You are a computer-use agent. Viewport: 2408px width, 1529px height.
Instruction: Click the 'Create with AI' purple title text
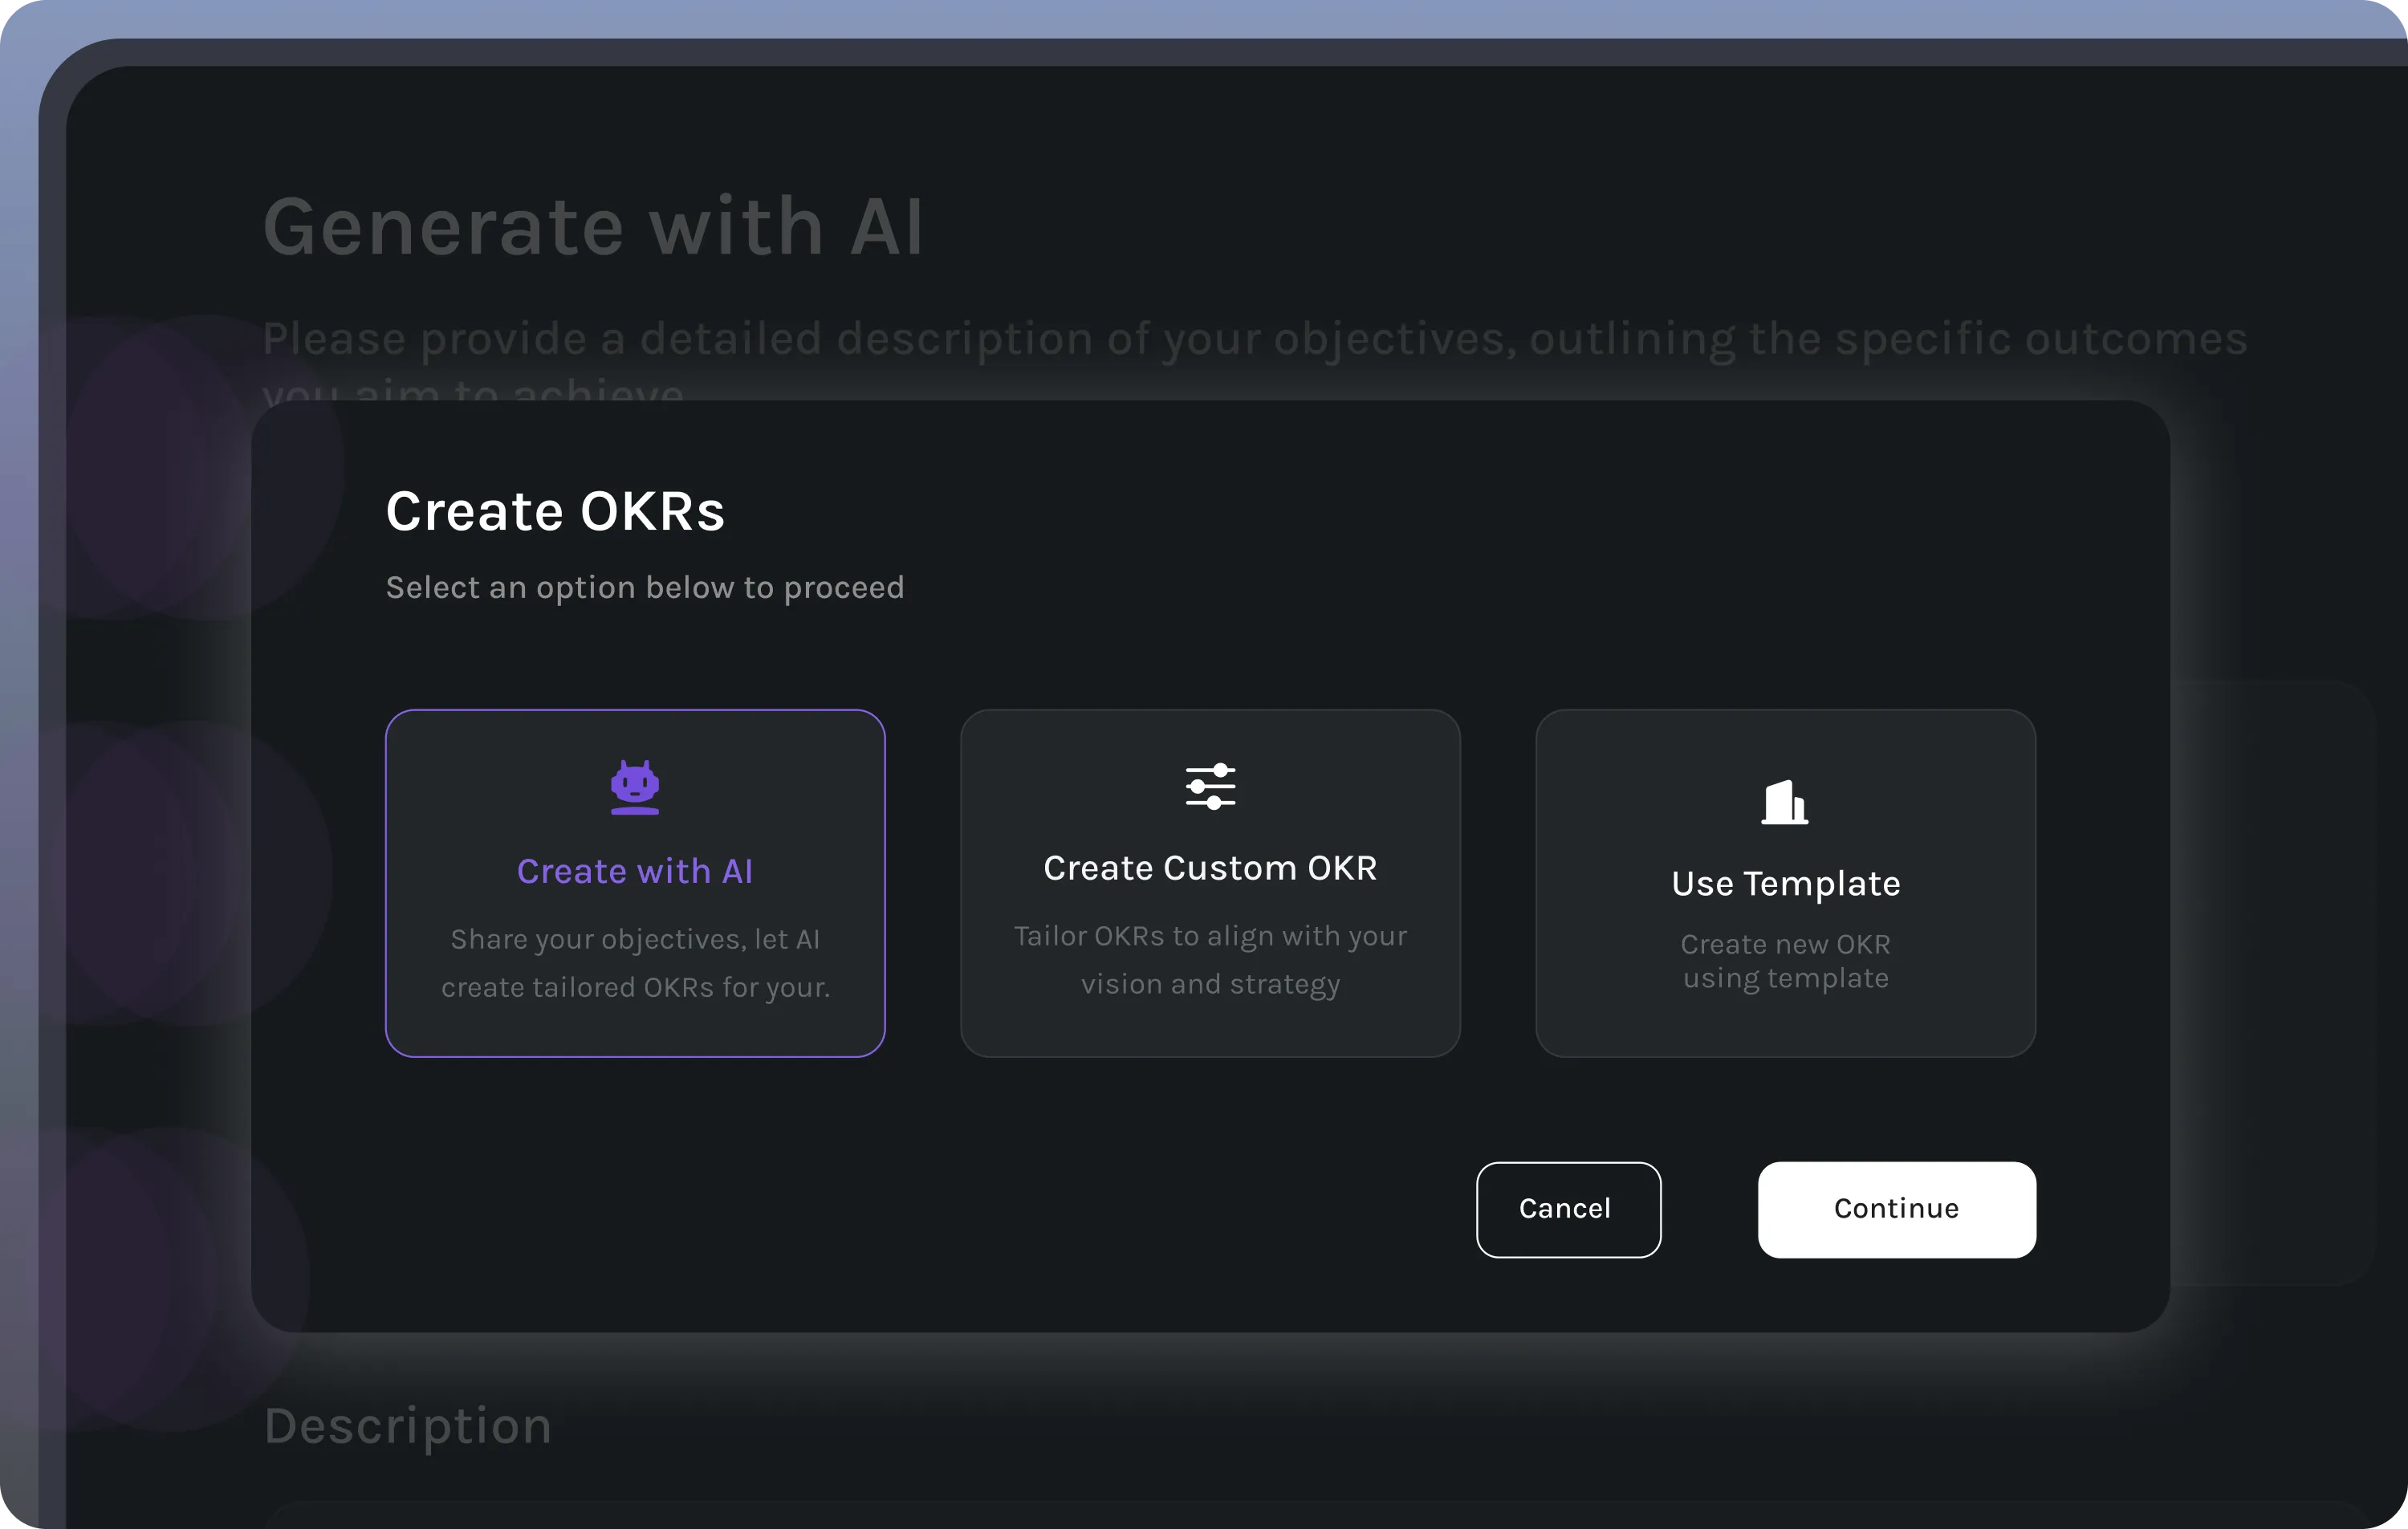(635, 871)
